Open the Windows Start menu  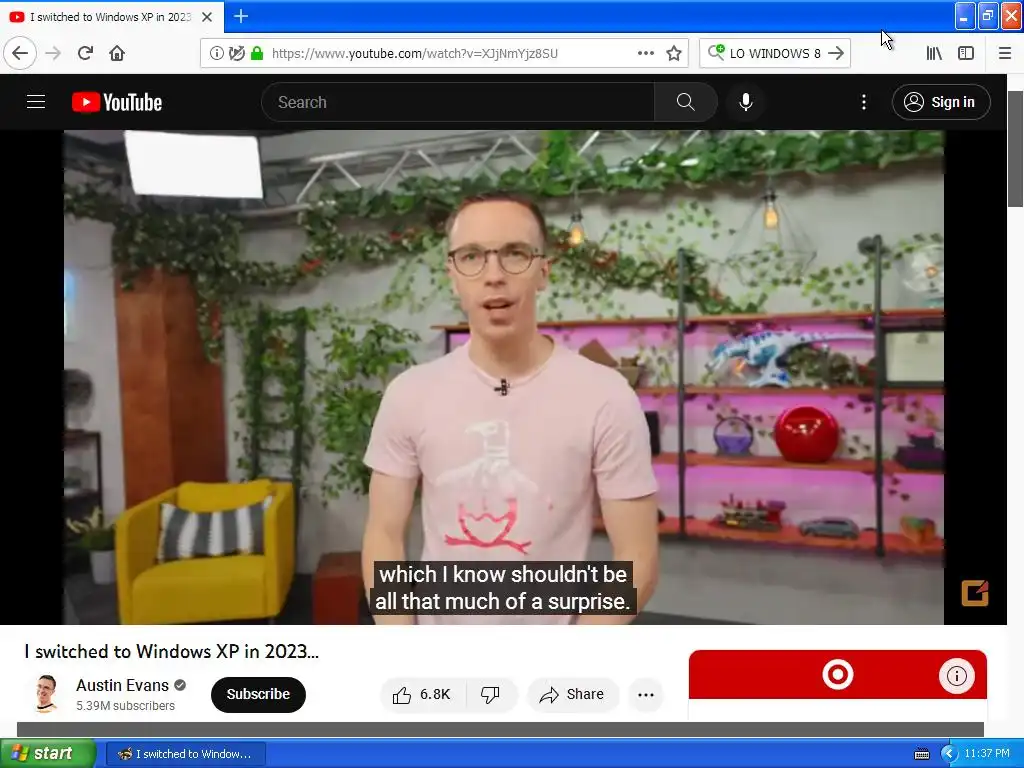pyautogui.click(x=47, y=753)
